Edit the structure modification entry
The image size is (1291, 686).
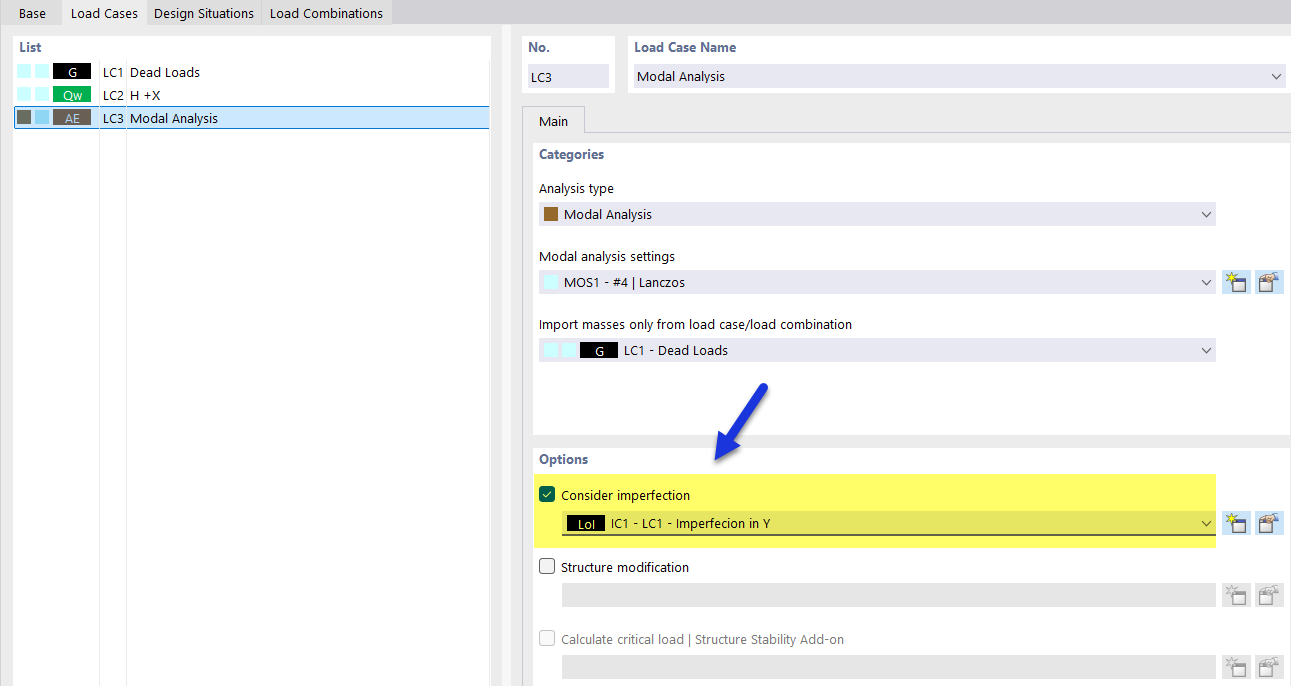(x=1269, y=594)
